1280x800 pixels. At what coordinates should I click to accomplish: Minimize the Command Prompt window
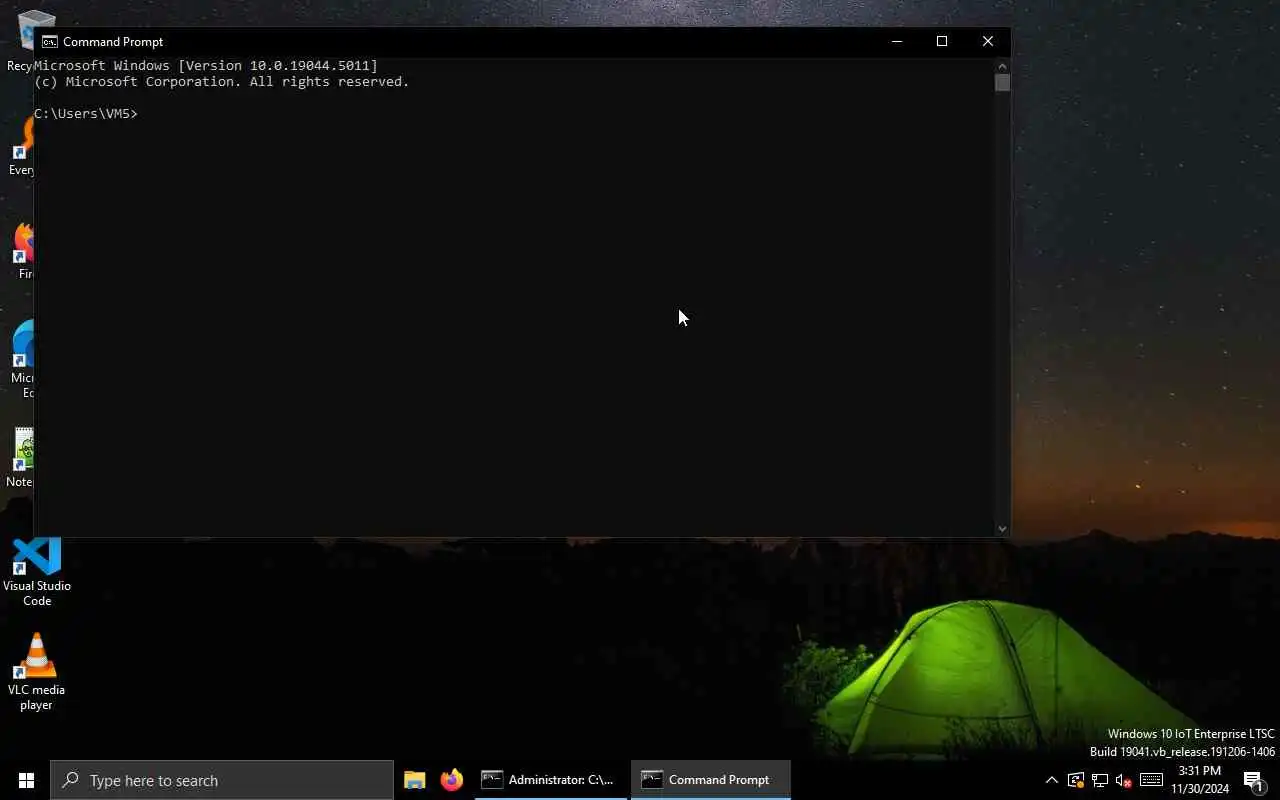[897, 41]
